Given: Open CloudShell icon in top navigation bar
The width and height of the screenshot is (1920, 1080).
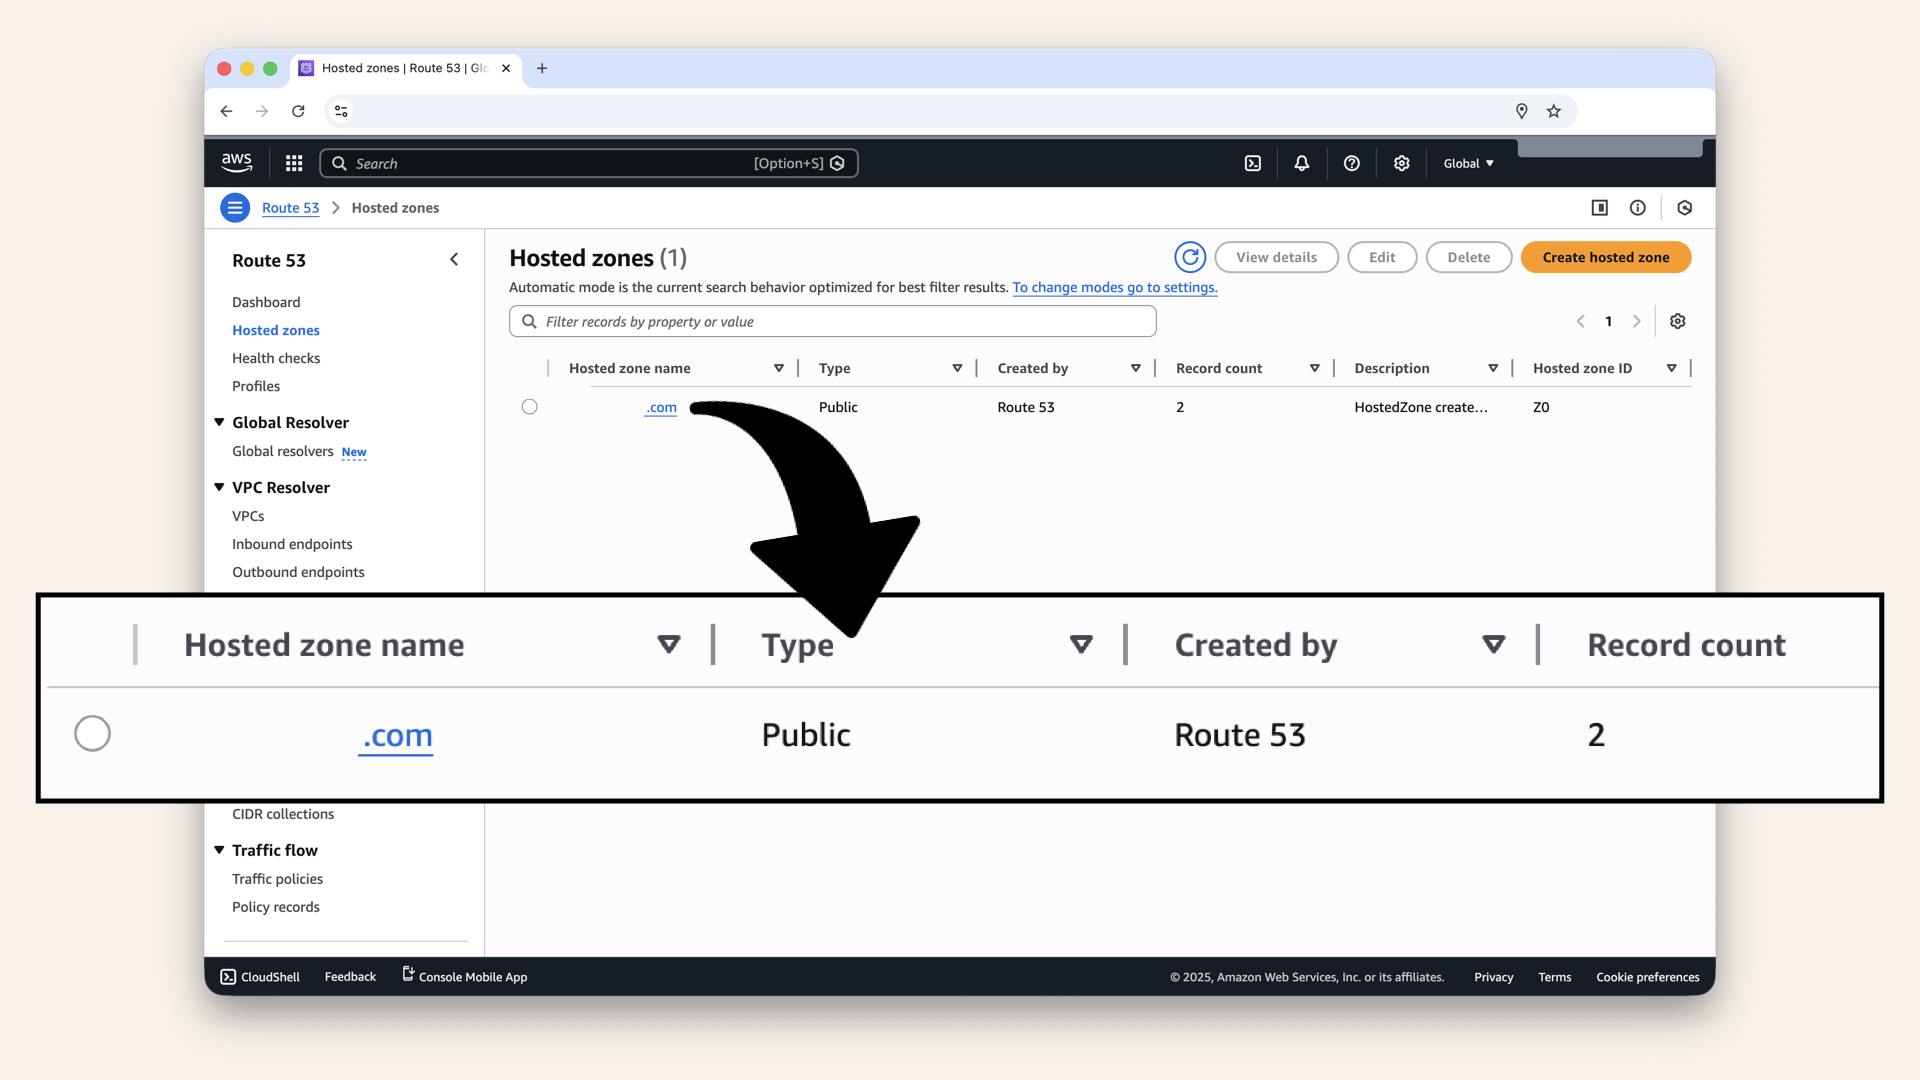Looking at the screenshot, I should coord(1253,163).
